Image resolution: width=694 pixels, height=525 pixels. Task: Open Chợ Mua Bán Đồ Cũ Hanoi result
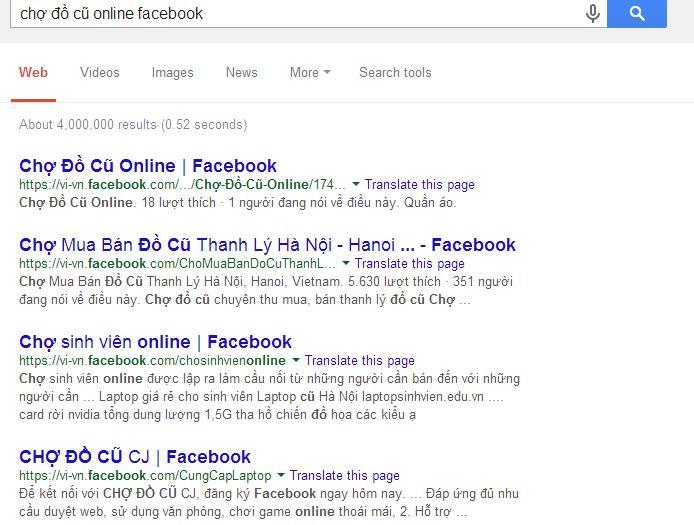[x=267, y=245]
